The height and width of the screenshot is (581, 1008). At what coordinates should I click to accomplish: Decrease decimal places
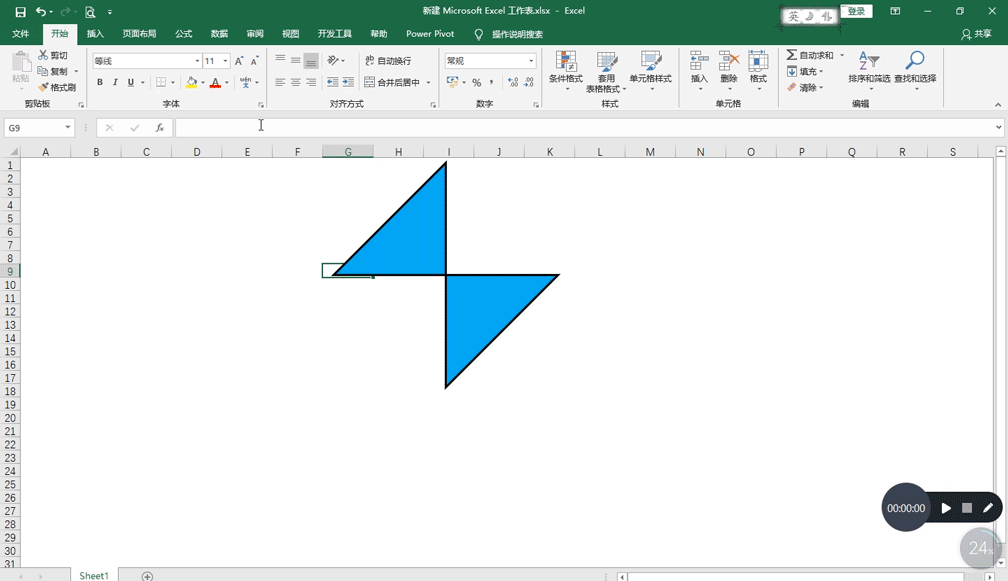click(x=528, y=82)
